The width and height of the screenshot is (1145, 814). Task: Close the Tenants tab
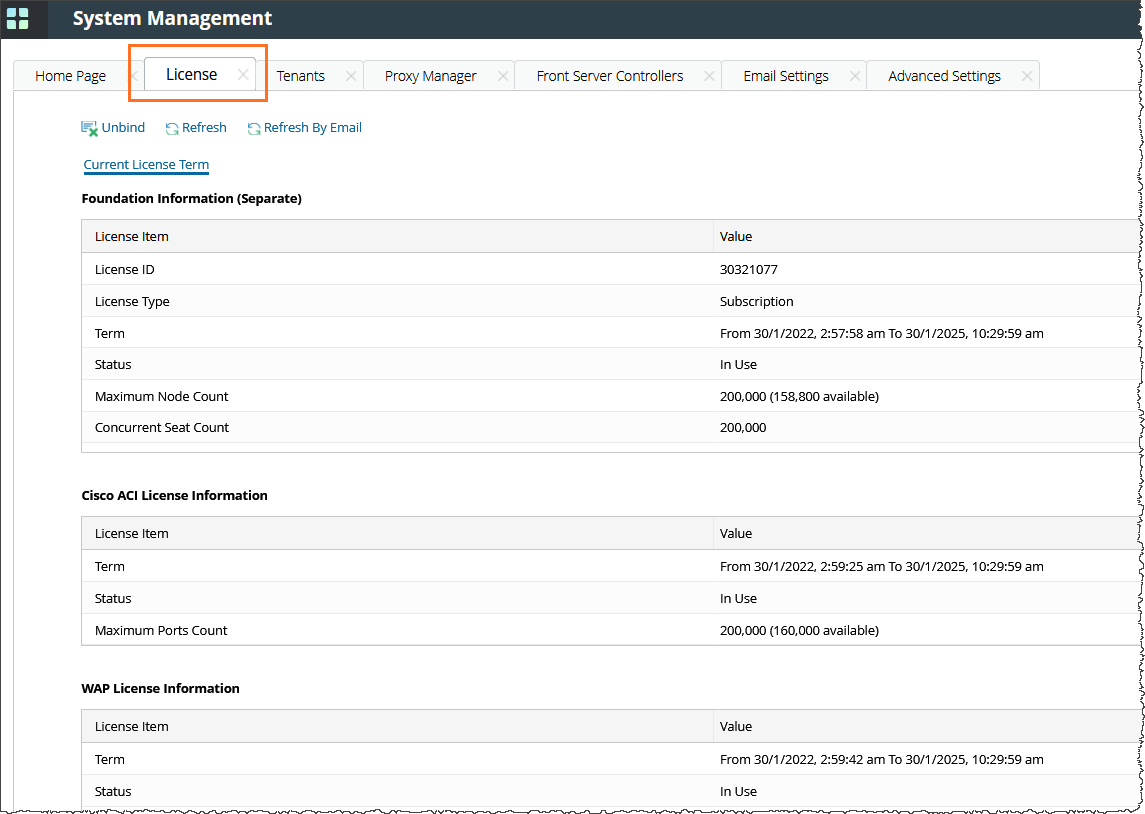coord(351,76)
